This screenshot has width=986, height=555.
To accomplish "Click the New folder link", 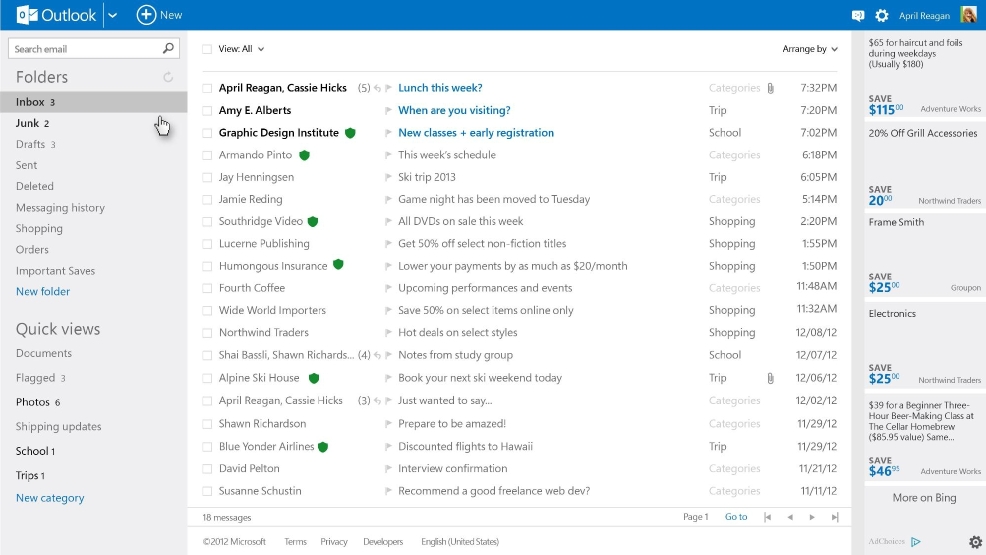I will point(43,292).
